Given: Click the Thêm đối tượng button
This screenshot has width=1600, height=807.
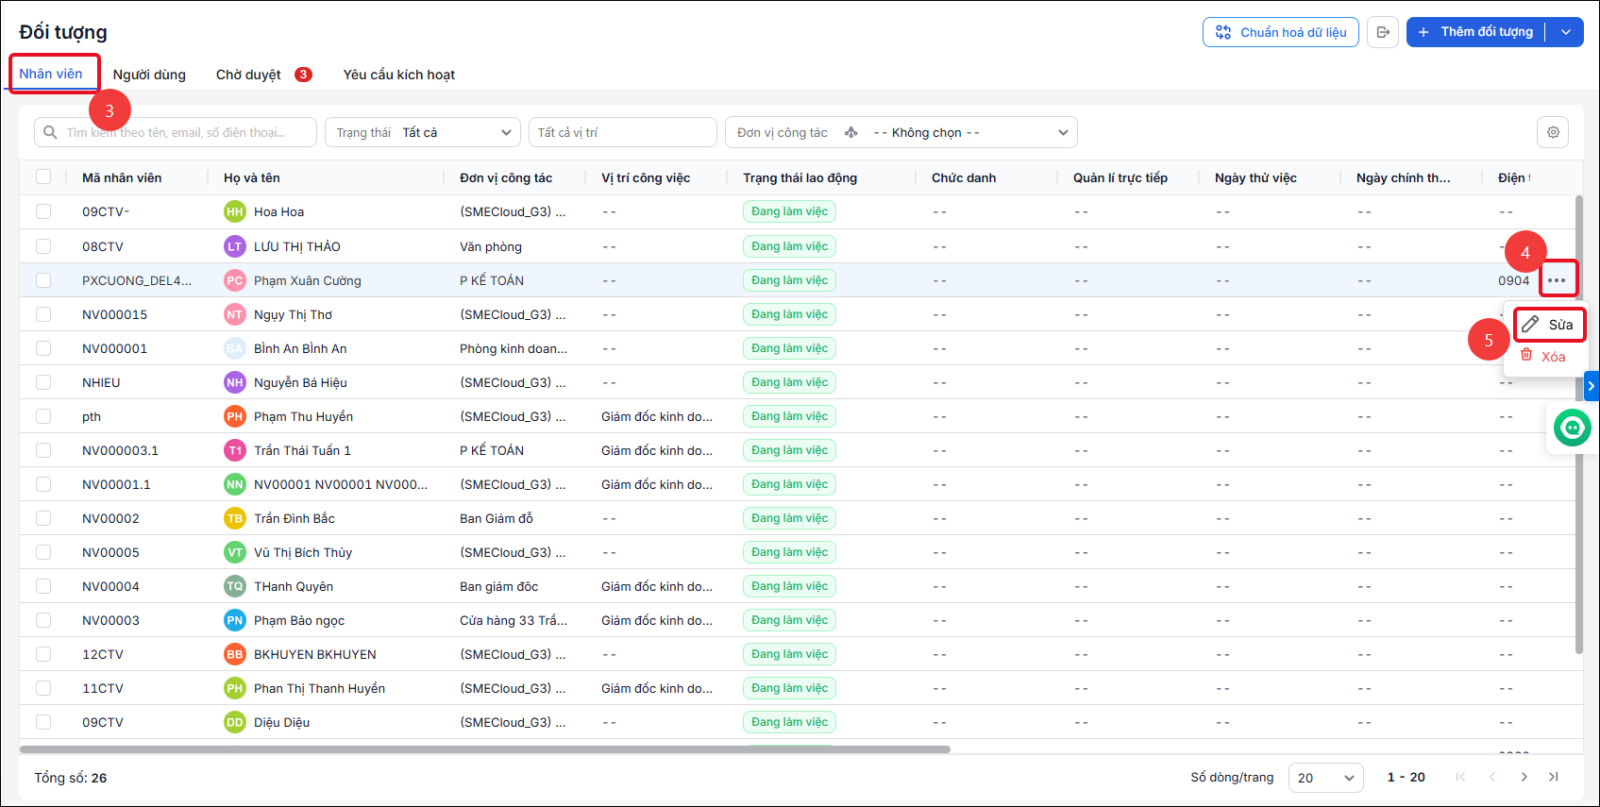Looking at the screenshot, I should pos(1477,32).
